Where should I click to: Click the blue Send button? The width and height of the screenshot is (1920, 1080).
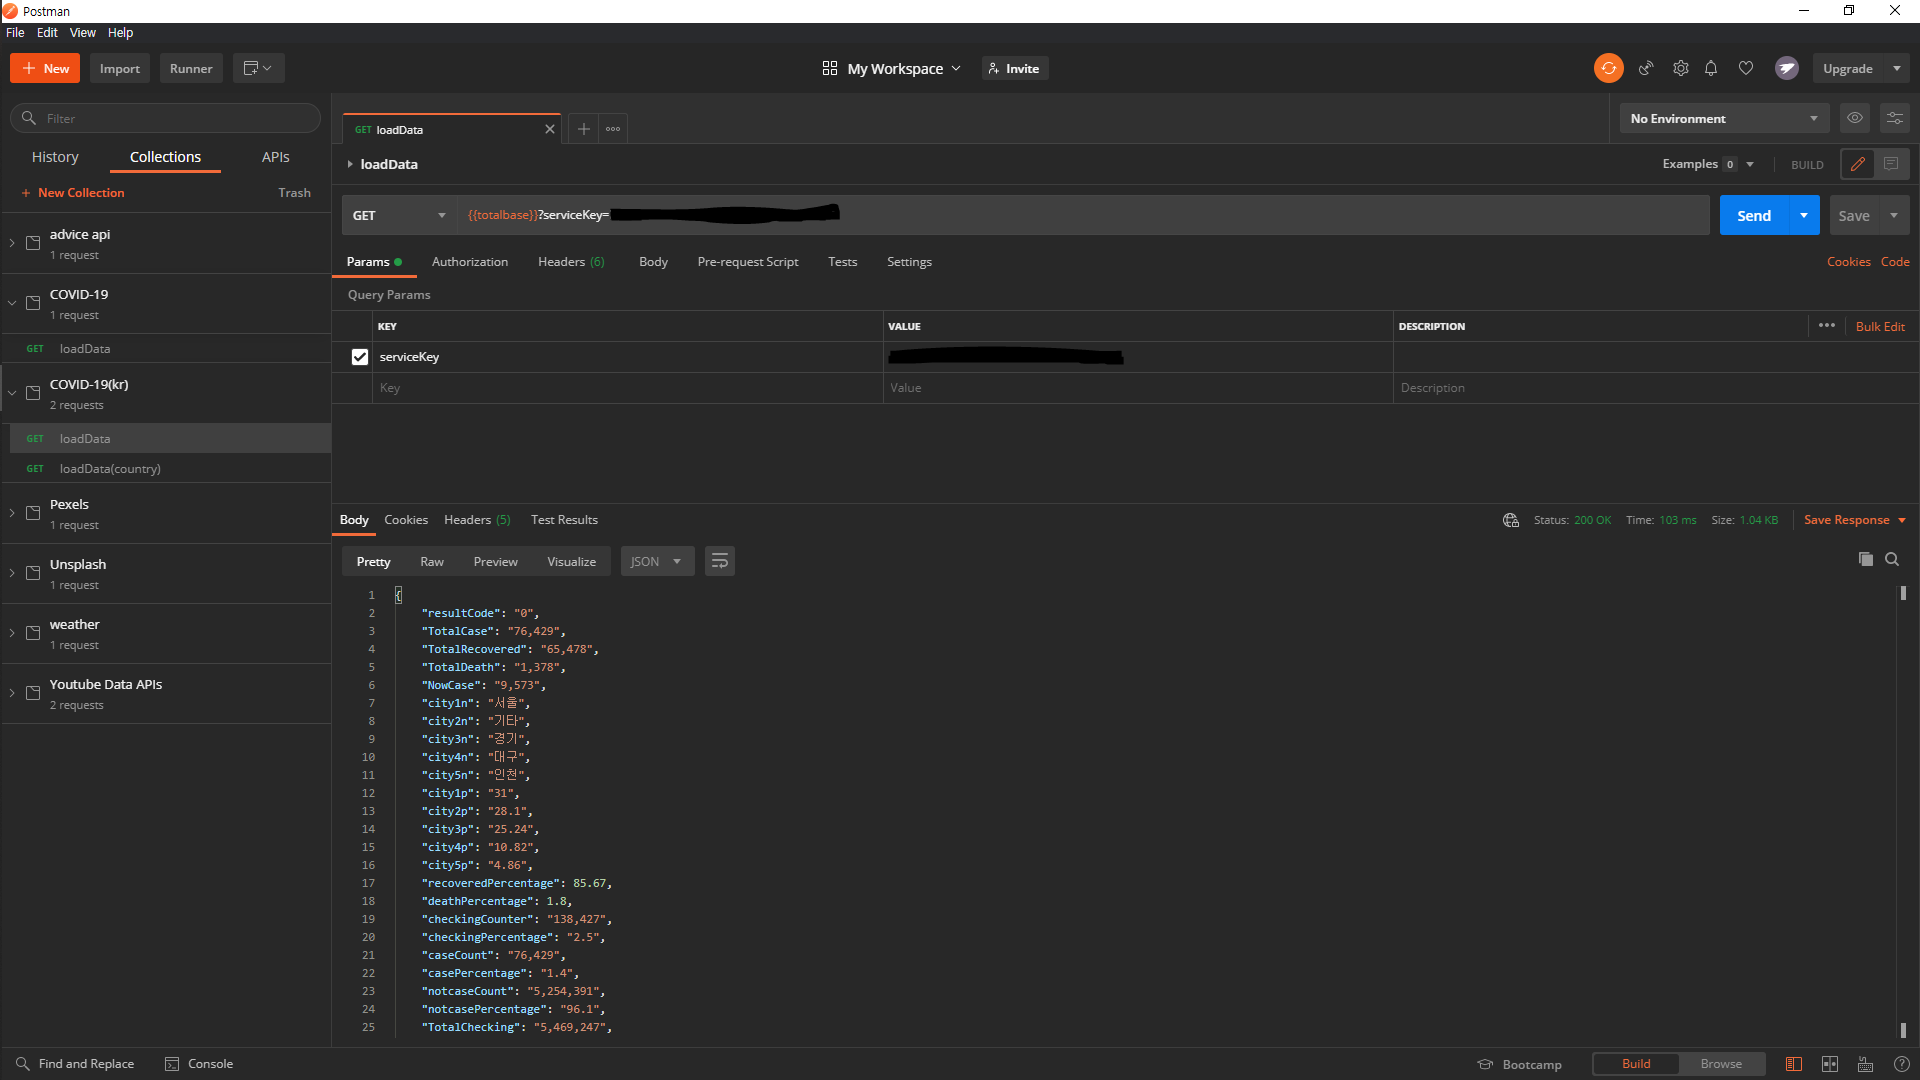[x=1754, y=215]
